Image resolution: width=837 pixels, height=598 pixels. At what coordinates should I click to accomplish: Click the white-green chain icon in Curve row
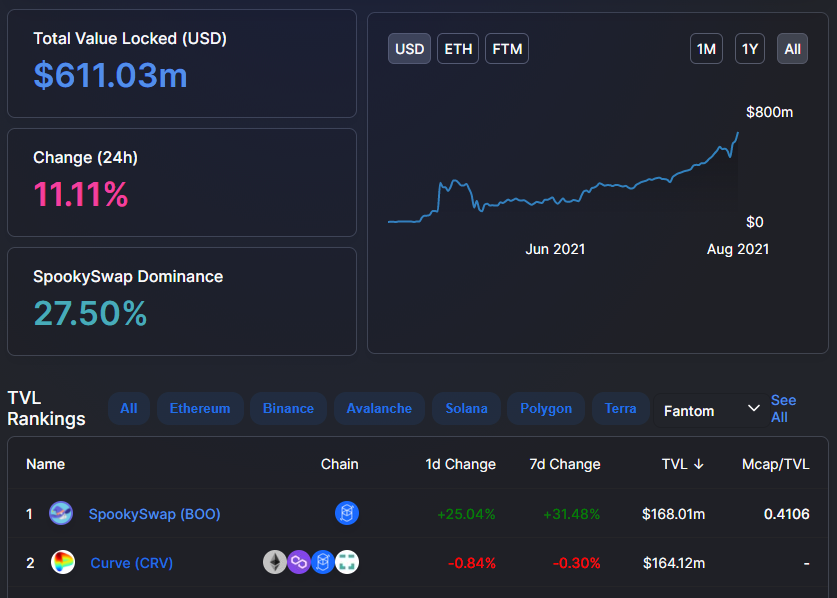tap(347, 562)
